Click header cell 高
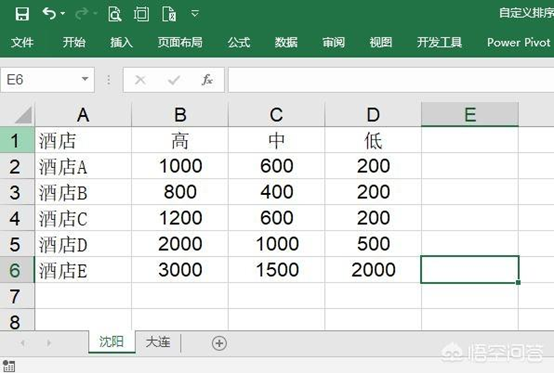This screenshot has width=554, height=373. pyautogui.click(x=180, y=140)
